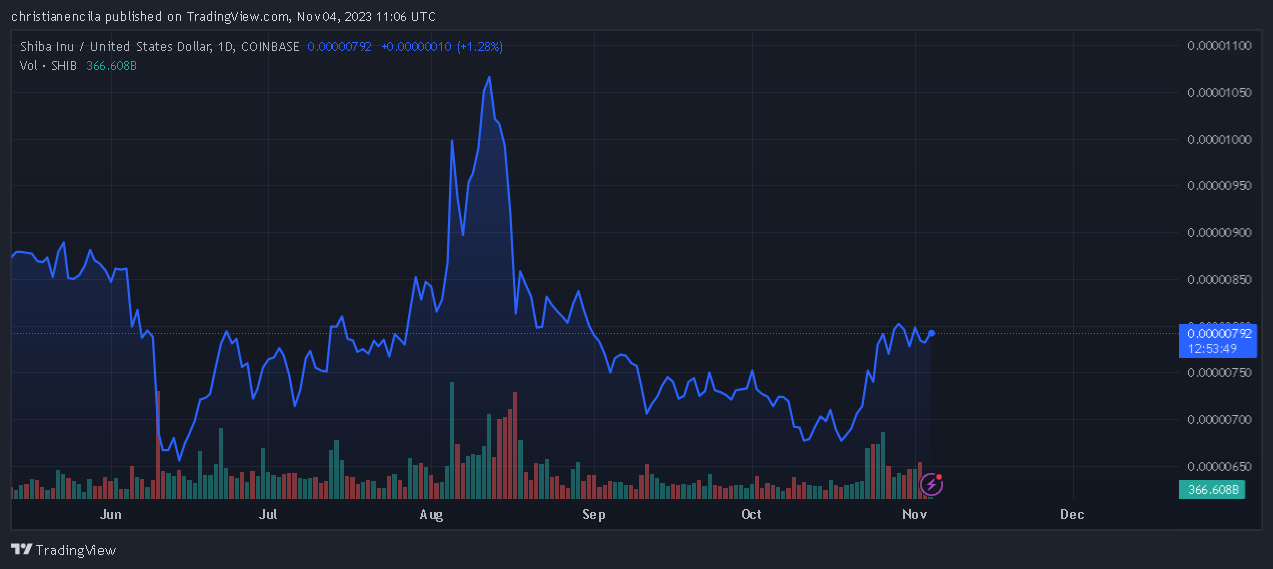Click the purple lightning bolt event icon
The width and height of the screenshot is (1273, 569).
pos(931,485)
